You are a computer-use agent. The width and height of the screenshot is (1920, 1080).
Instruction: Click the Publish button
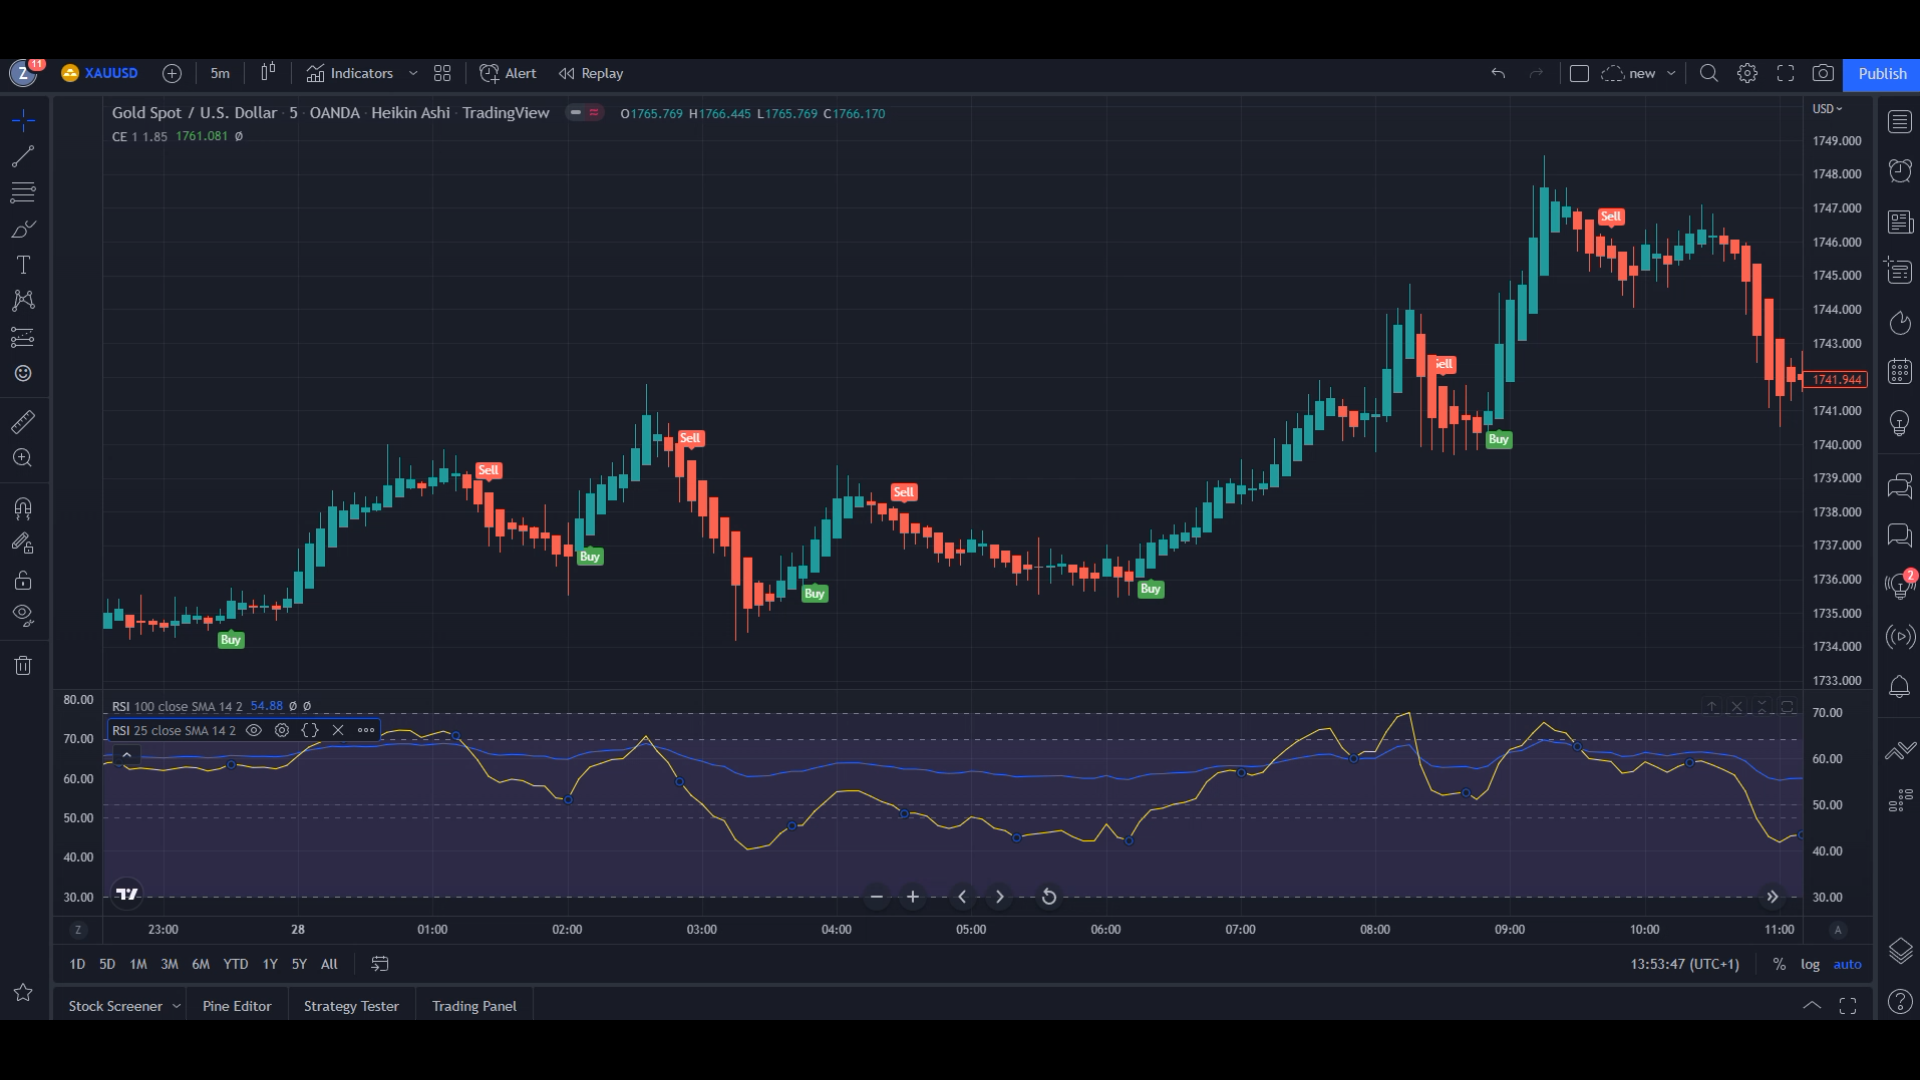point(1881,73)
